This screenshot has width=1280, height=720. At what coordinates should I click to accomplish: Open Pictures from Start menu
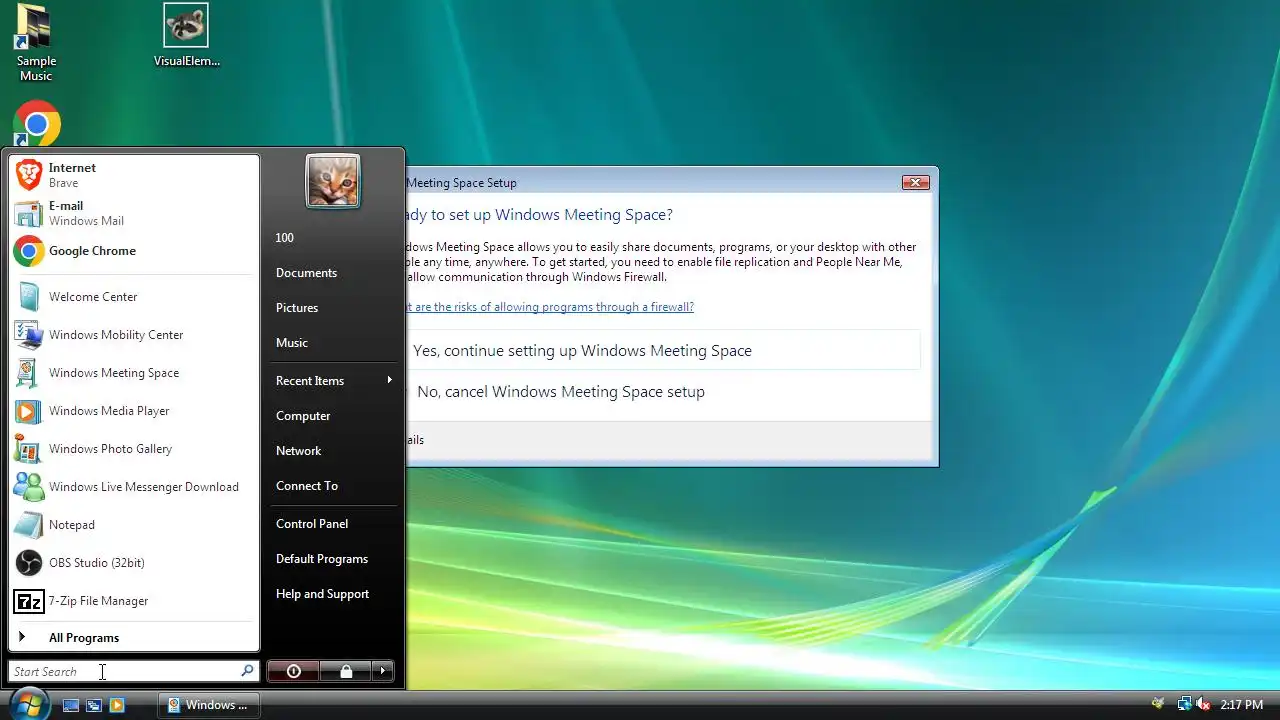pos(333,308)
